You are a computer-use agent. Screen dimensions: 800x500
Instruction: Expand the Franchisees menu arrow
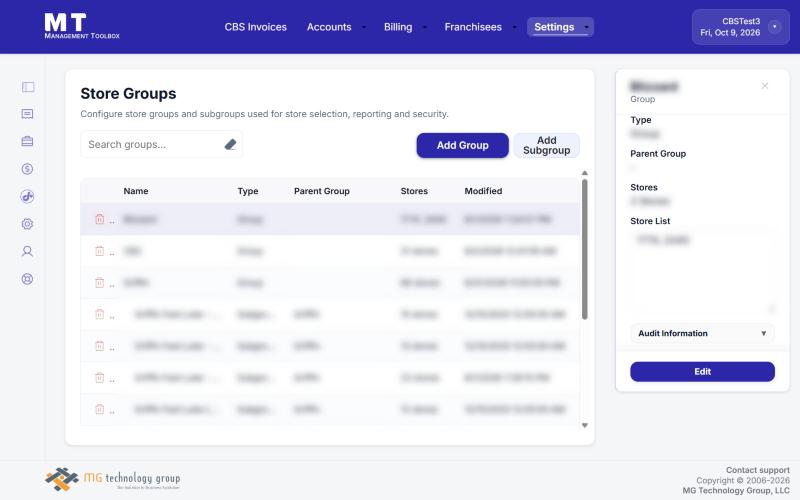(x=514, y=27)
